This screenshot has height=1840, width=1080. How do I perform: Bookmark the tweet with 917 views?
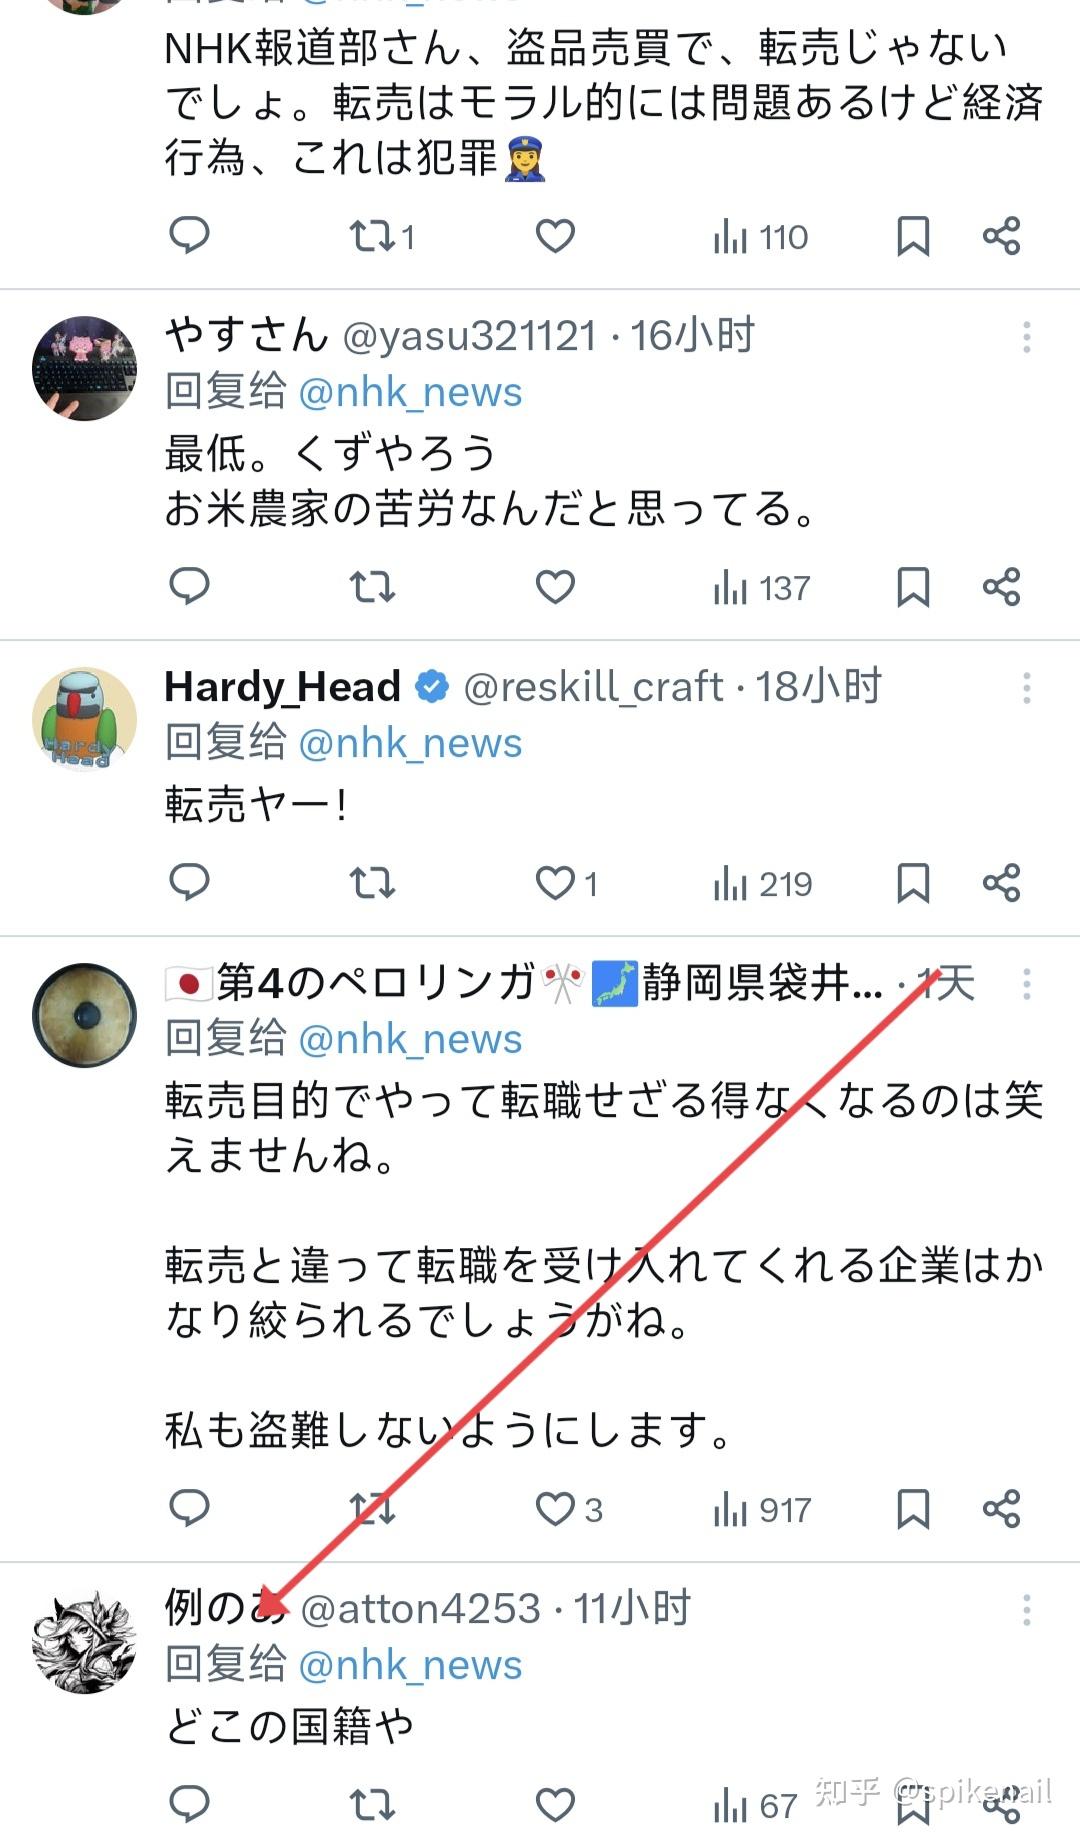913,1509
